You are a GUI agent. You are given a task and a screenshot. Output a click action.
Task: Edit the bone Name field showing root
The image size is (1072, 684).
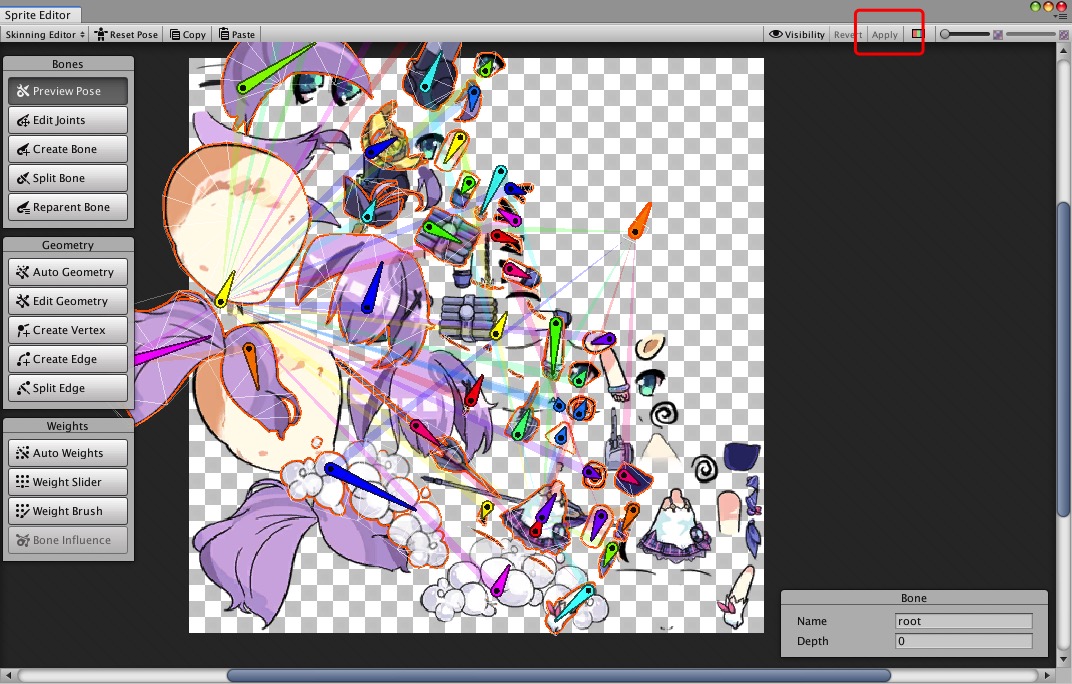[963, 621]
